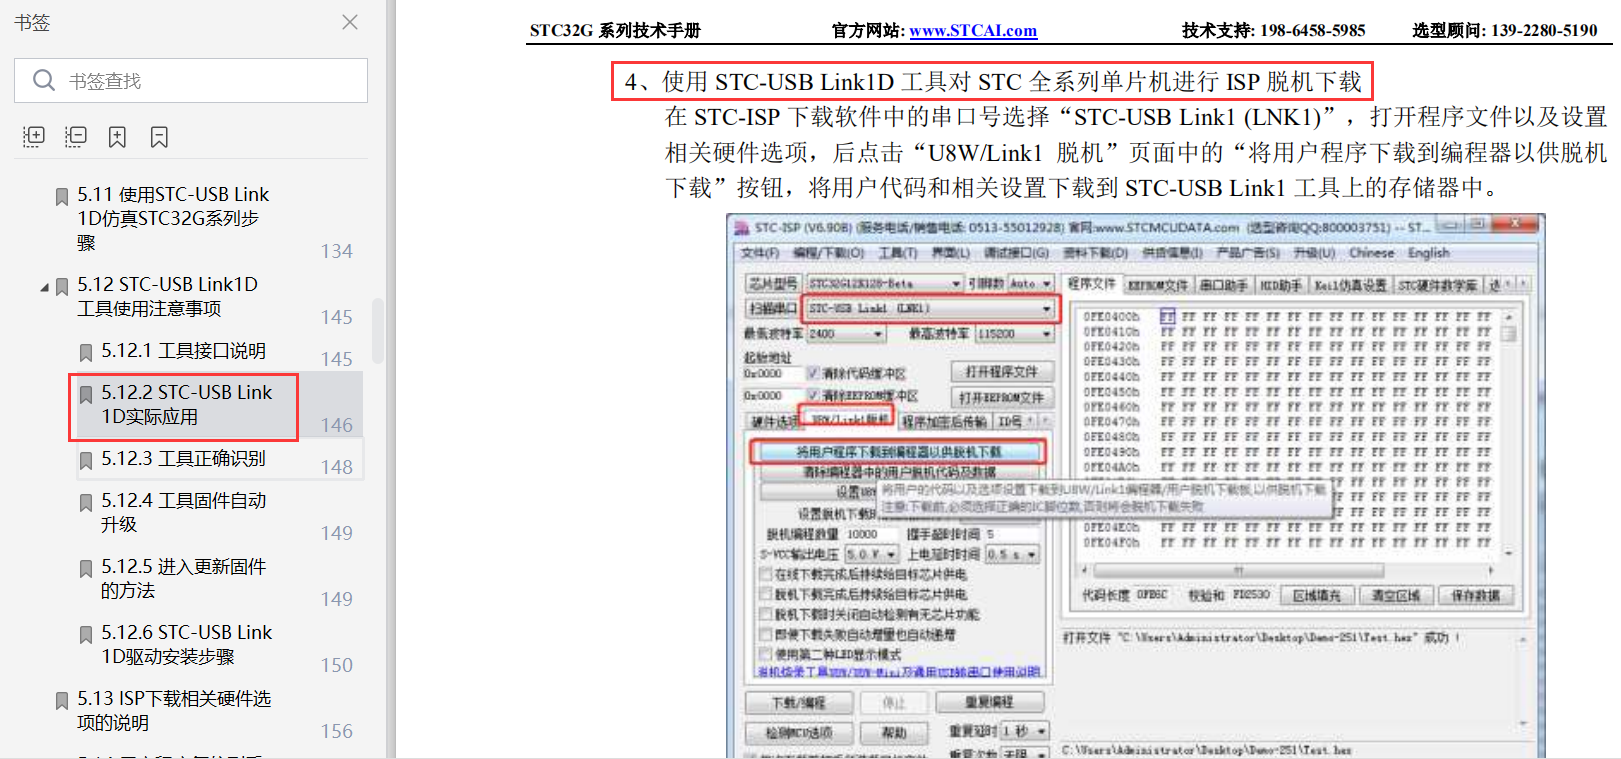Open bookmark 5.12.2 STC-USB Link1D实际应用
Image resolution: width=1621 pixels, height=759 pixels.
point(186,404)
